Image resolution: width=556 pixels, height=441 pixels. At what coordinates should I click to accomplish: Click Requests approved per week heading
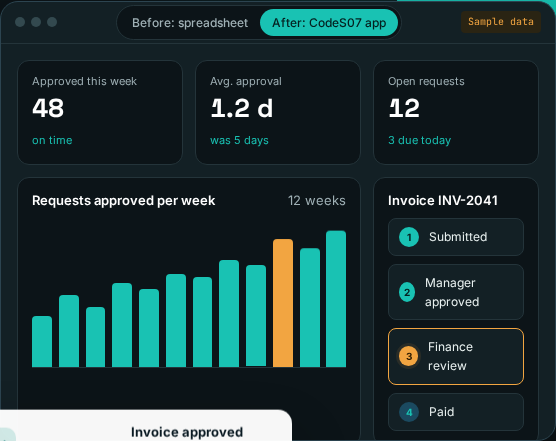123,201
